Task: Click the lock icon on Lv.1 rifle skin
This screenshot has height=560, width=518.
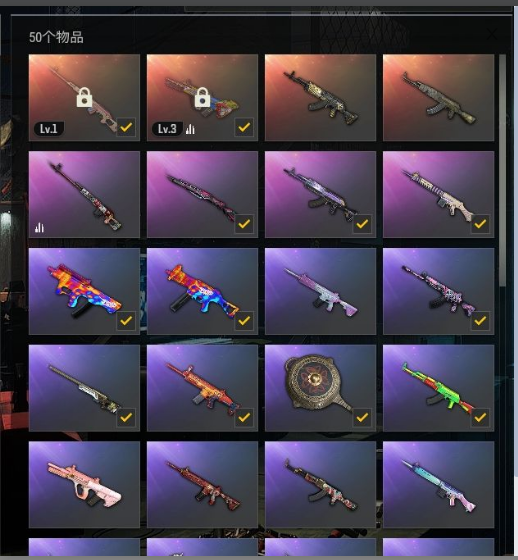Action: tap(84, 97)
